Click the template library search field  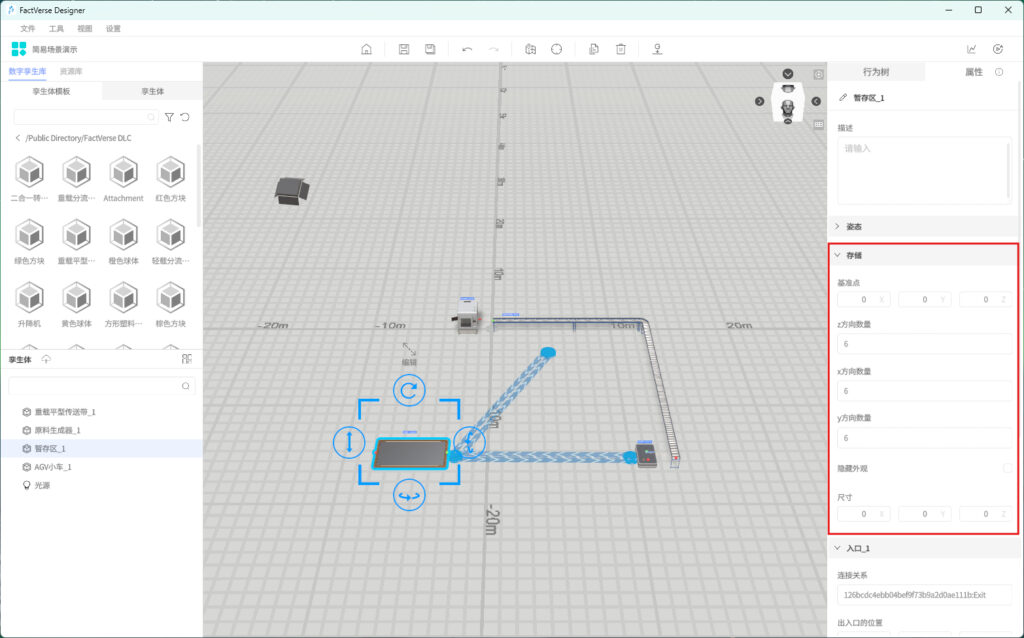click(86, 117)
